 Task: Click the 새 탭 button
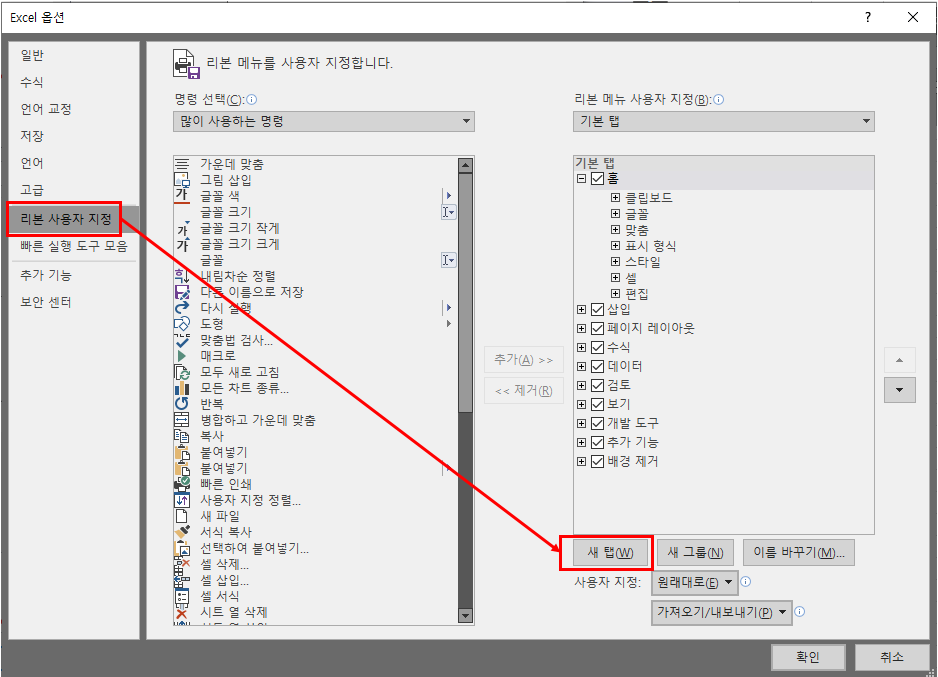click(x=610, y=553)
